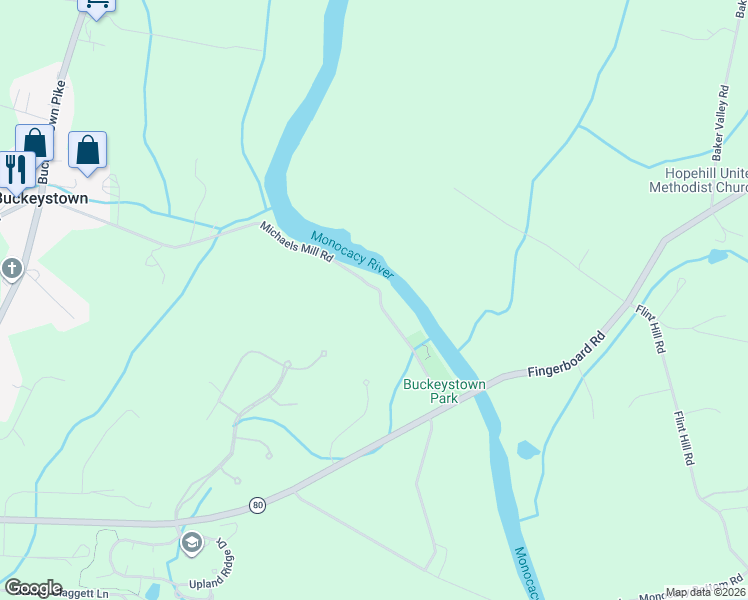
Task: Click the Google logo
Action: tap(33, 588)
